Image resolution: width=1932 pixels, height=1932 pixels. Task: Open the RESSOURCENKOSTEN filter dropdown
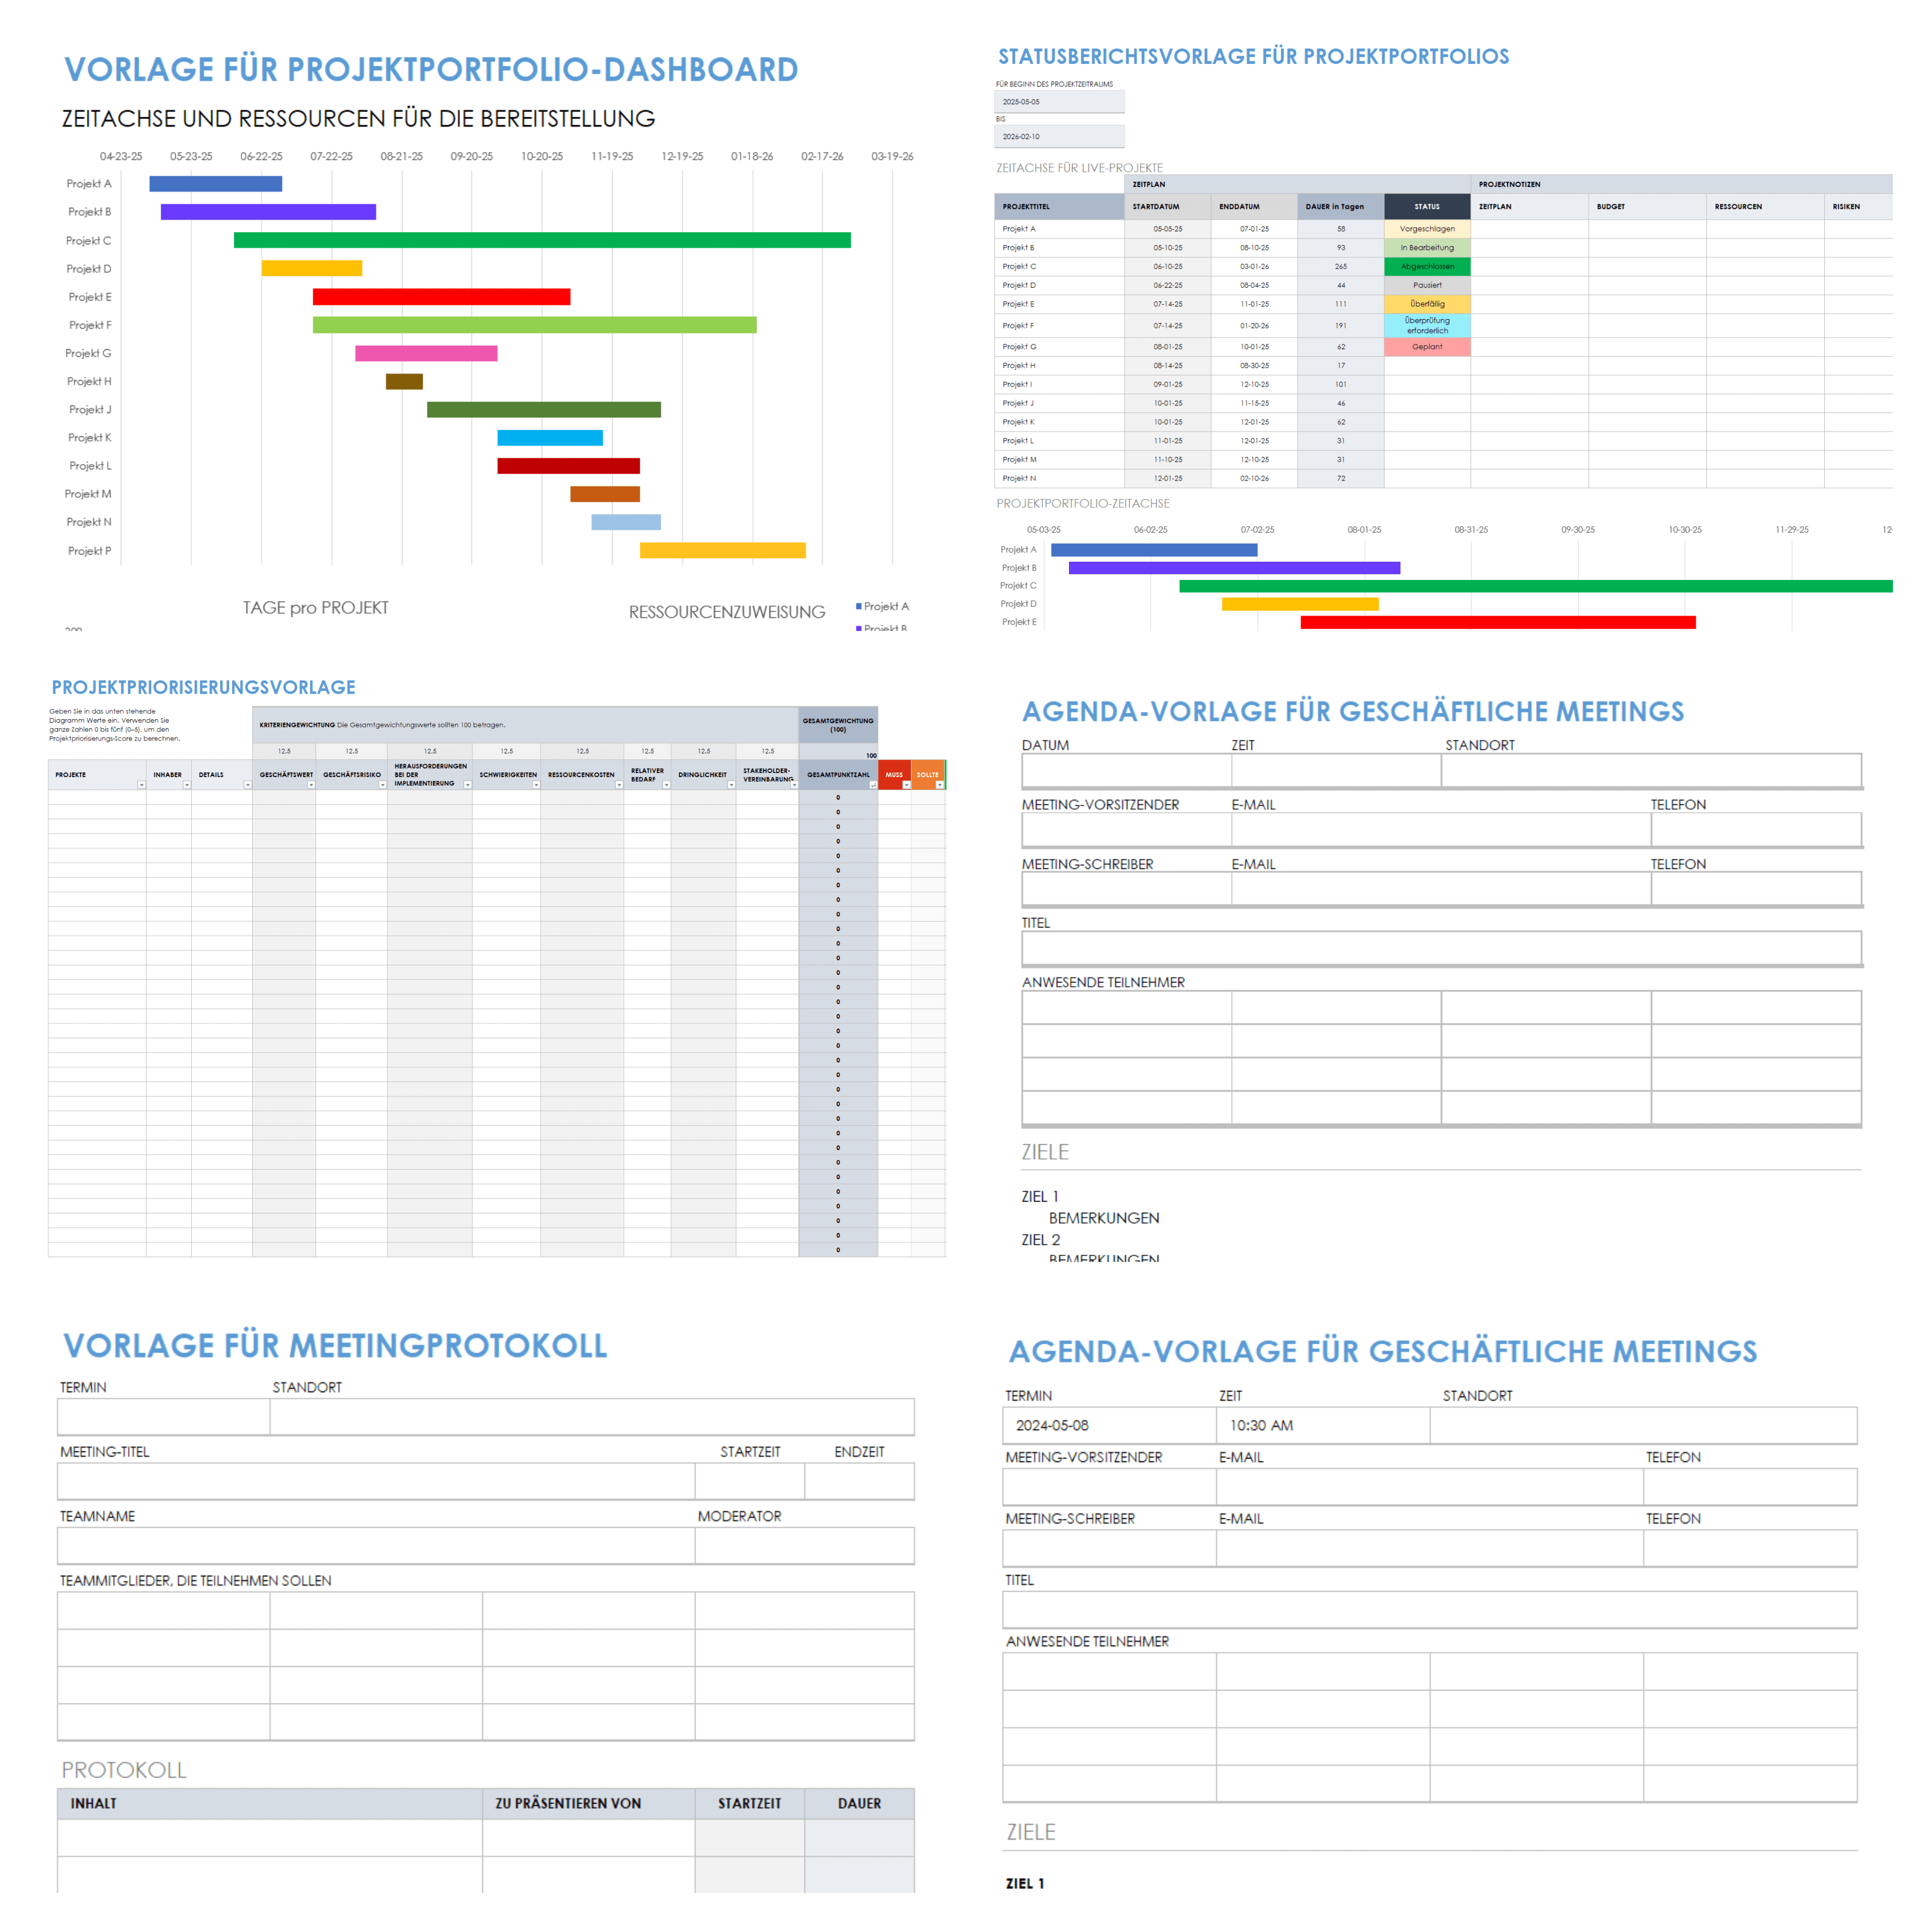point(619,785)
